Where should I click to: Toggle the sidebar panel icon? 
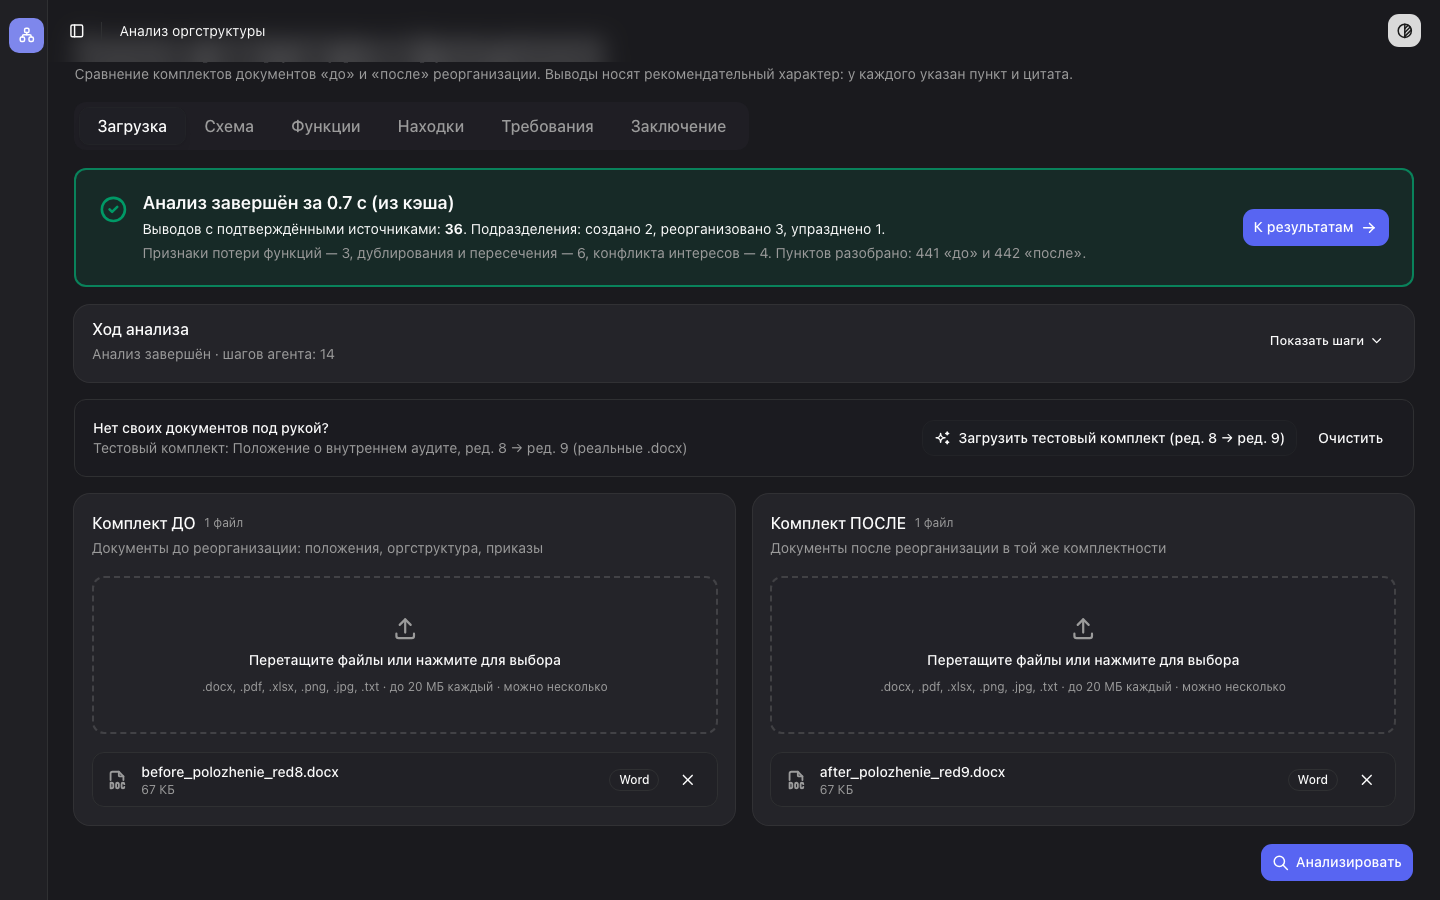click(x=77, y=31)
